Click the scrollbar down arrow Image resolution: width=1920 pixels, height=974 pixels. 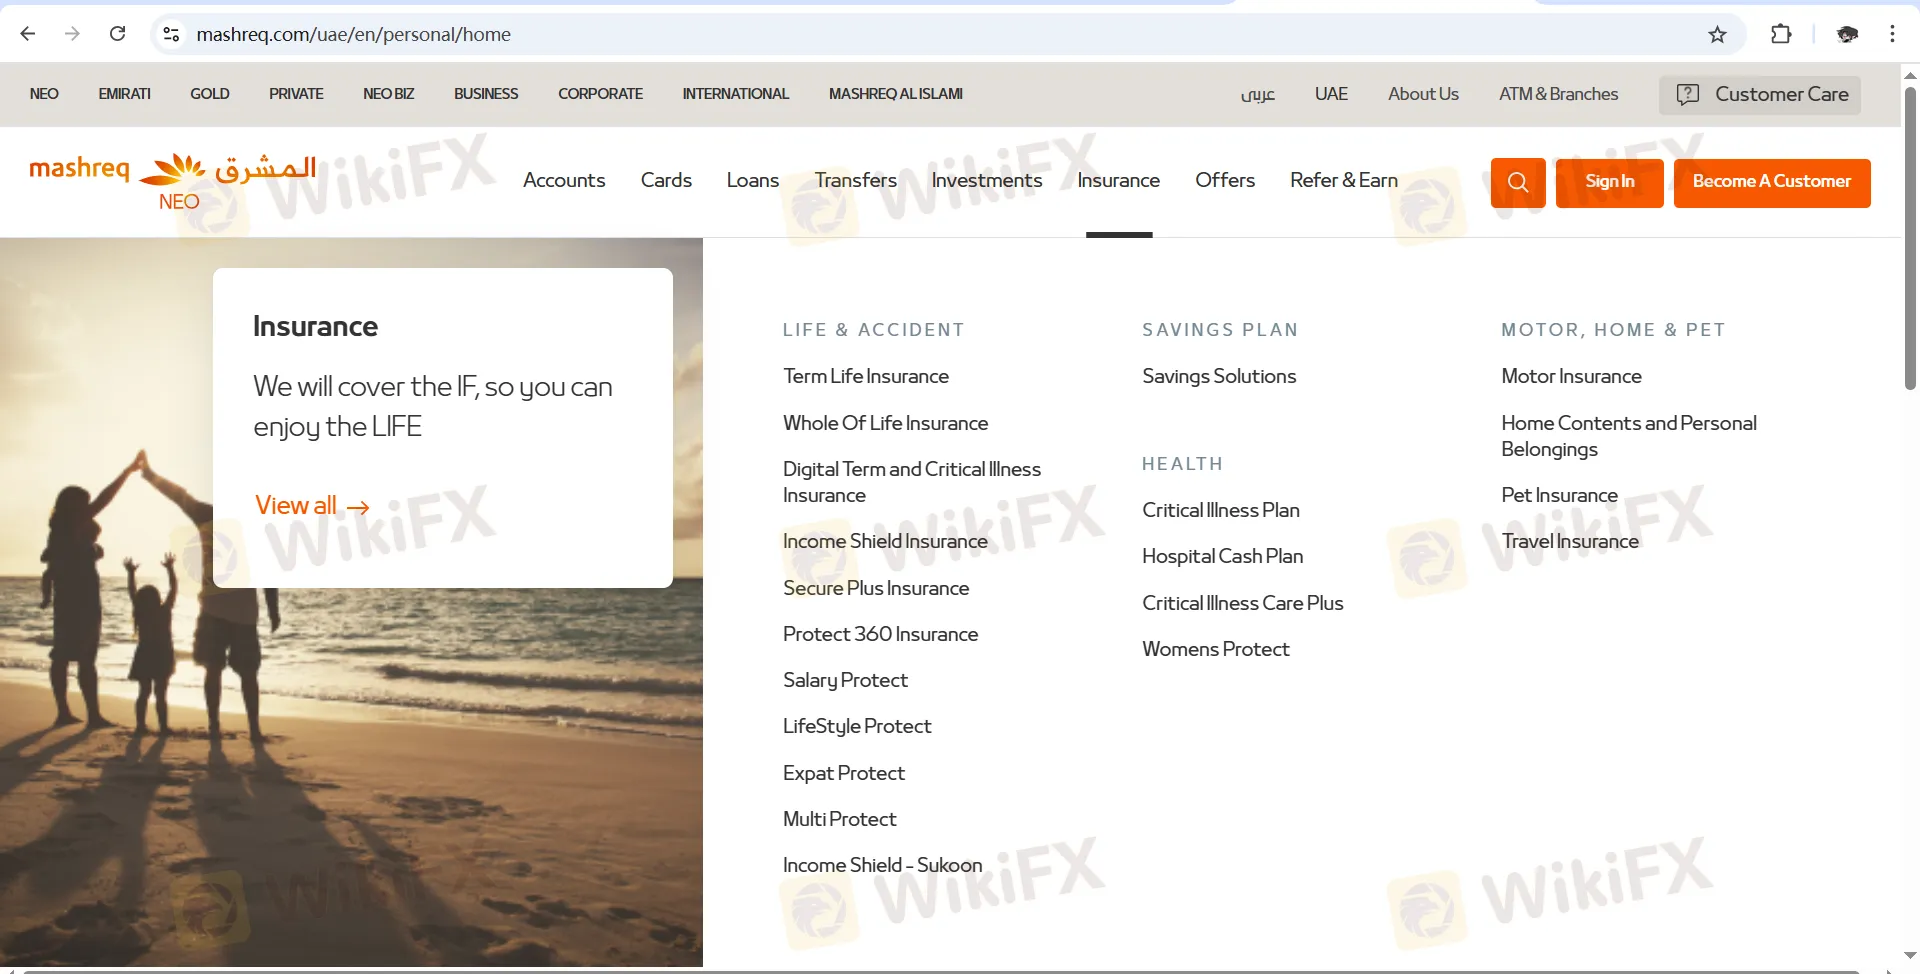click(1910, 954)
